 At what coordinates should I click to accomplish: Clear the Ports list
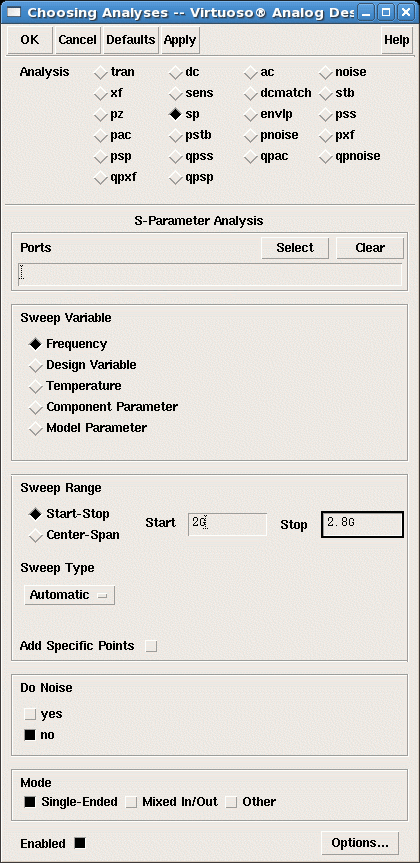point(370,248)
